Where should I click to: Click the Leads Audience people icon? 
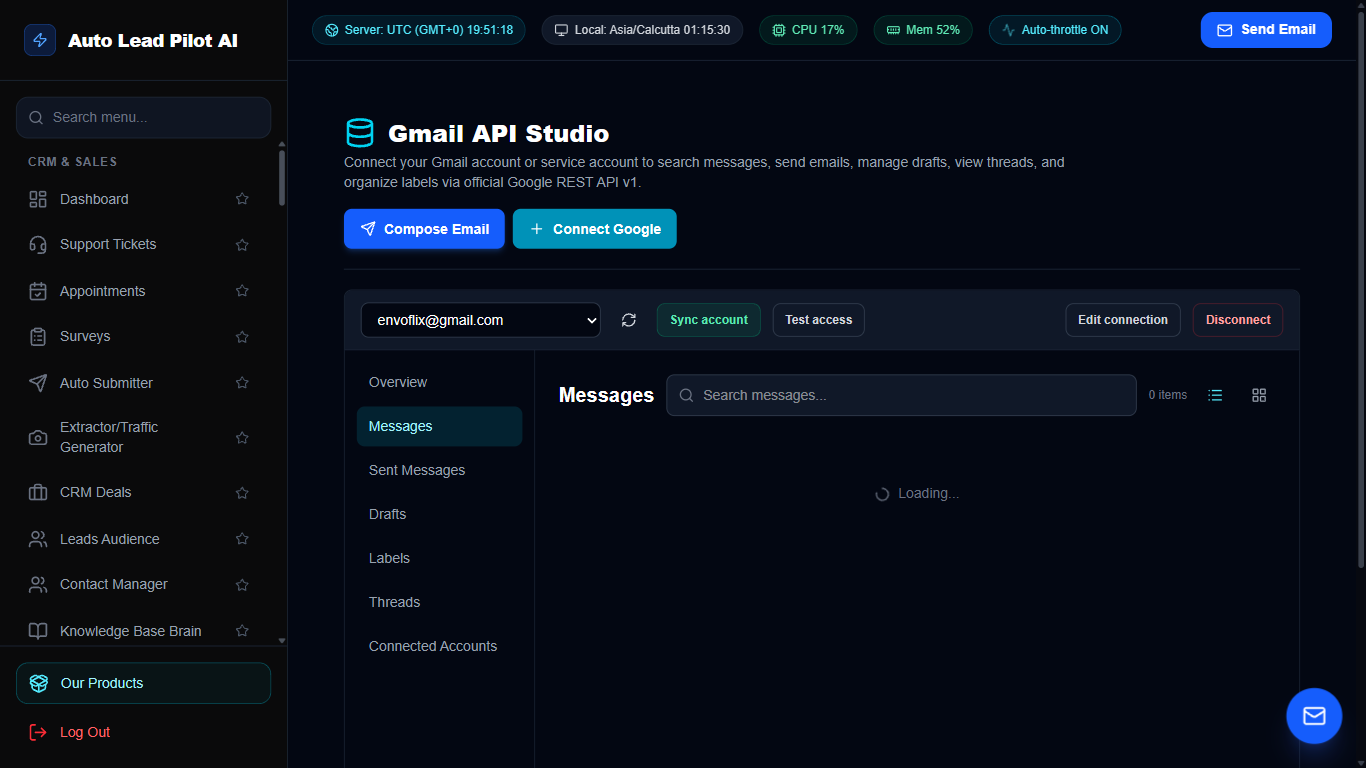point(38,539)
